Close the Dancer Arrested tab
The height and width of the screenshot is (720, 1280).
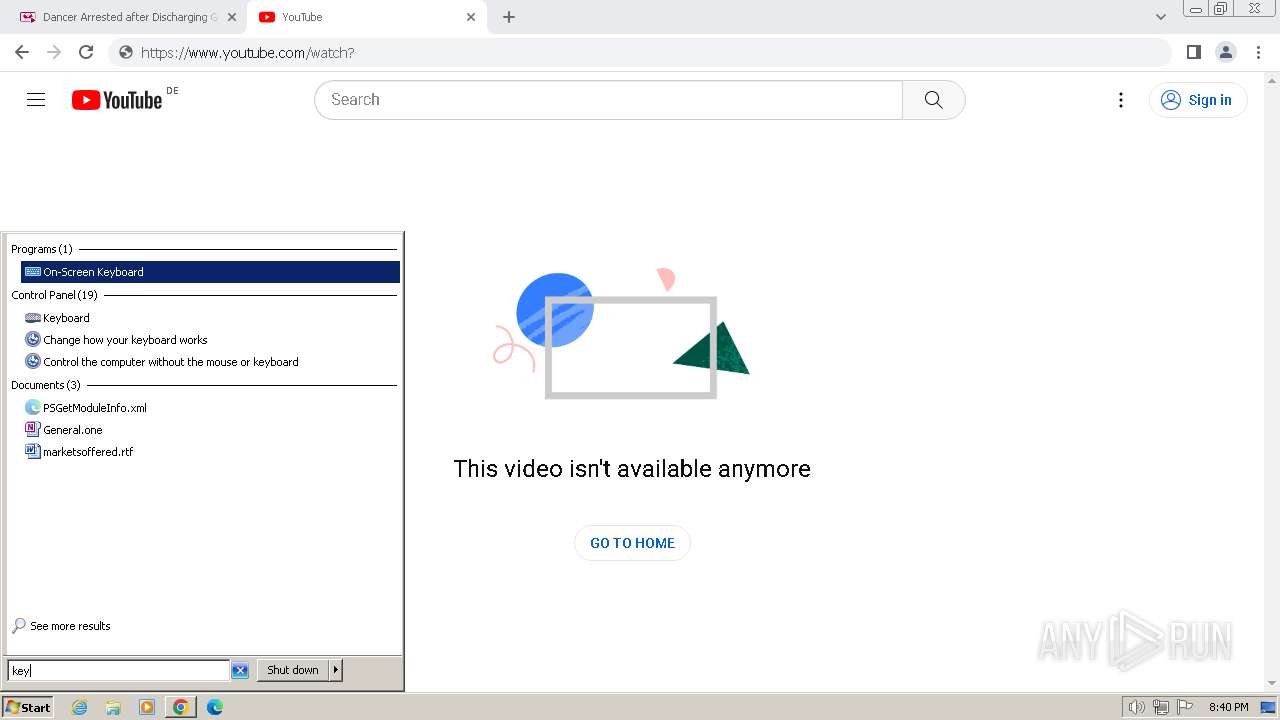(x=232, y=17)
